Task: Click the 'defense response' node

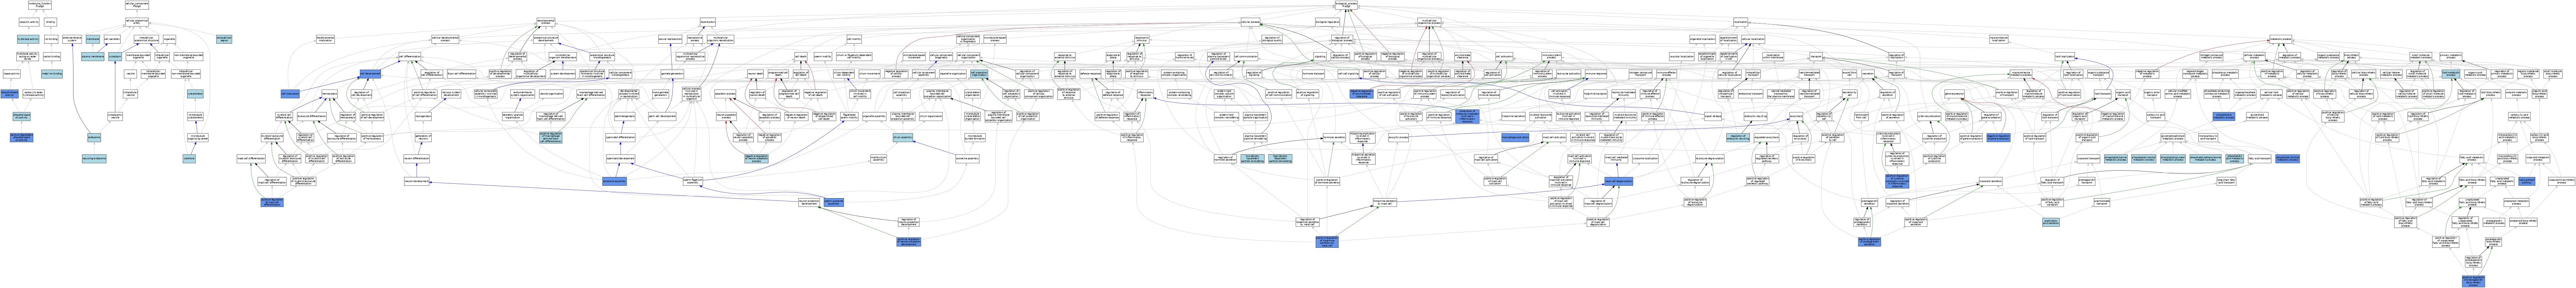Action: 1090,73
